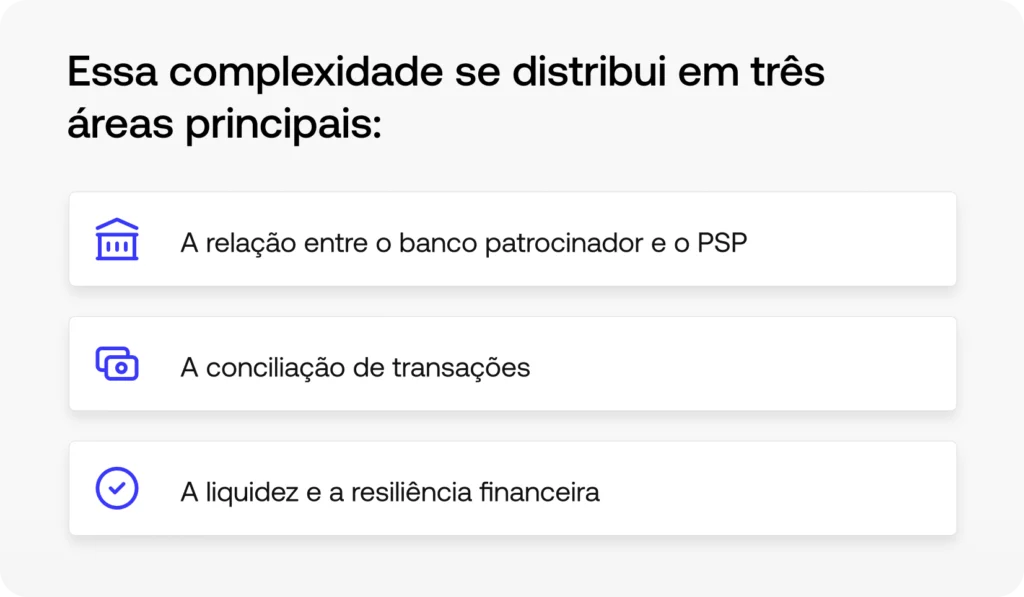The image size is (1024, 597).
Task: Click the word 'PSP' in first card
Action: coord(723,243)
